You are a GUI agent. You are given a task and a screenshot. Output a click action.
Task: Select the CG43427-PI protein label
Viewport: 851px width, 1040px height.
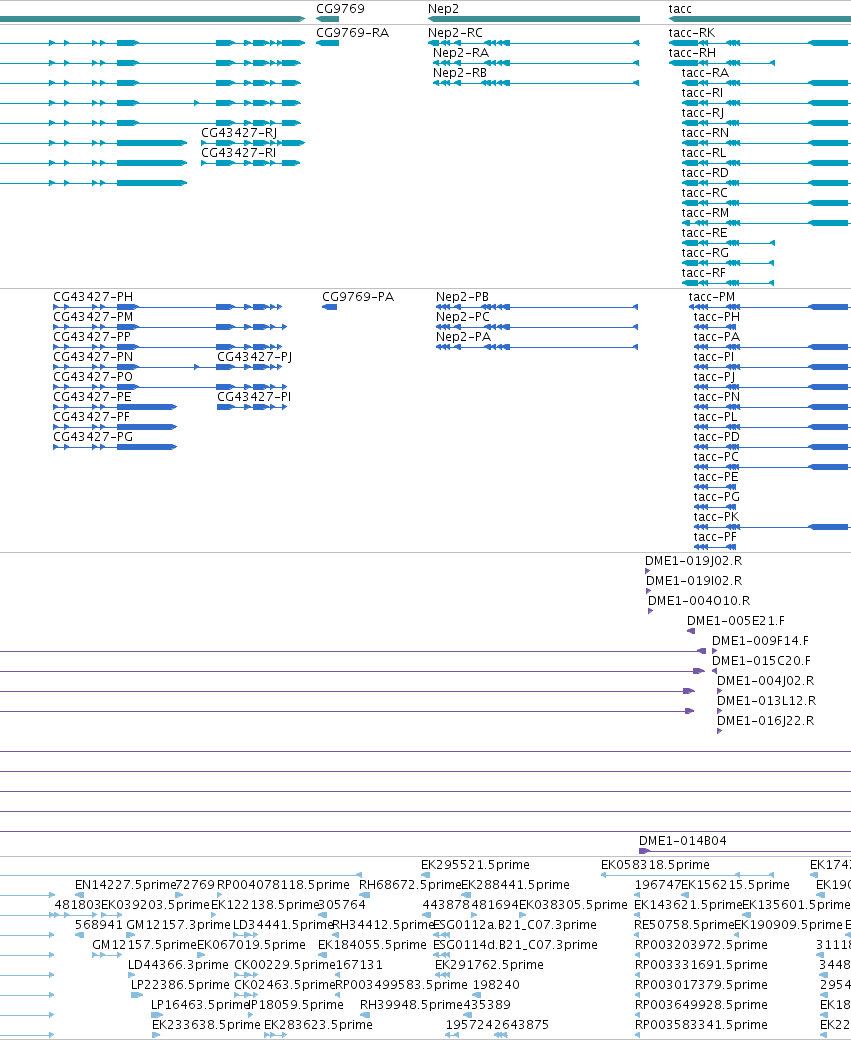click(x=254, y=397)
